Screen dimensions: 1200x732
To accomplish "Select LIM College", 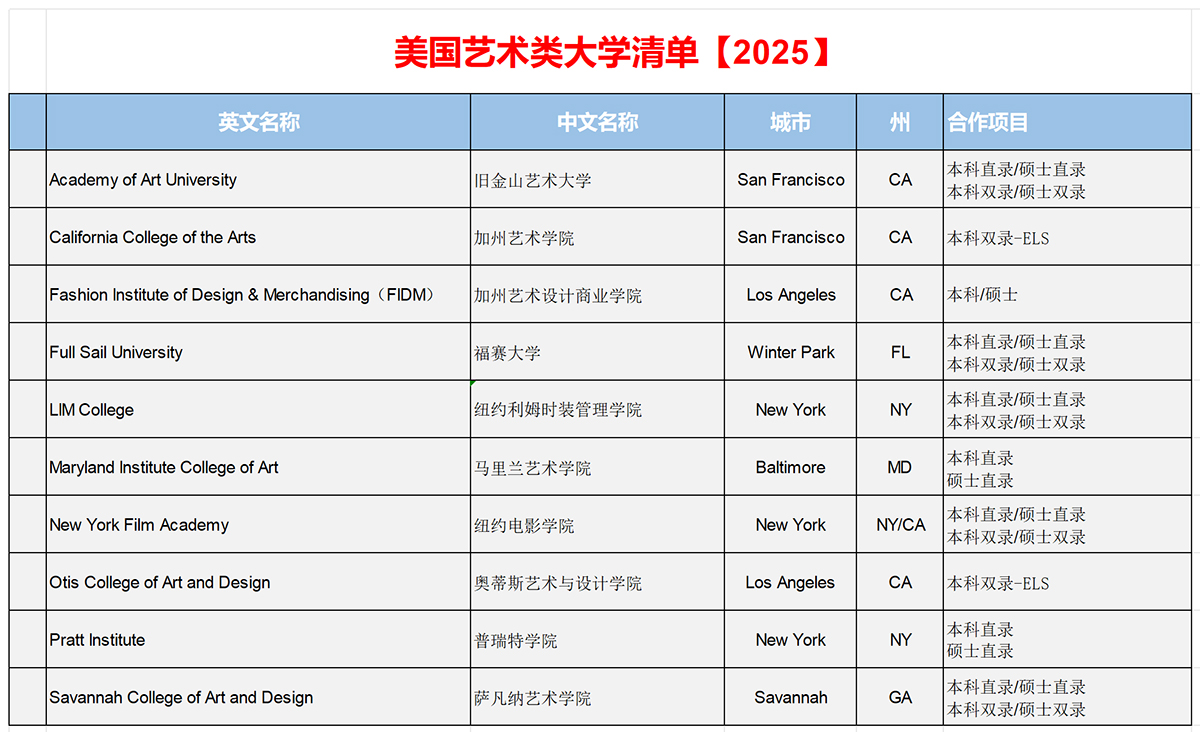I will (91, 409).
